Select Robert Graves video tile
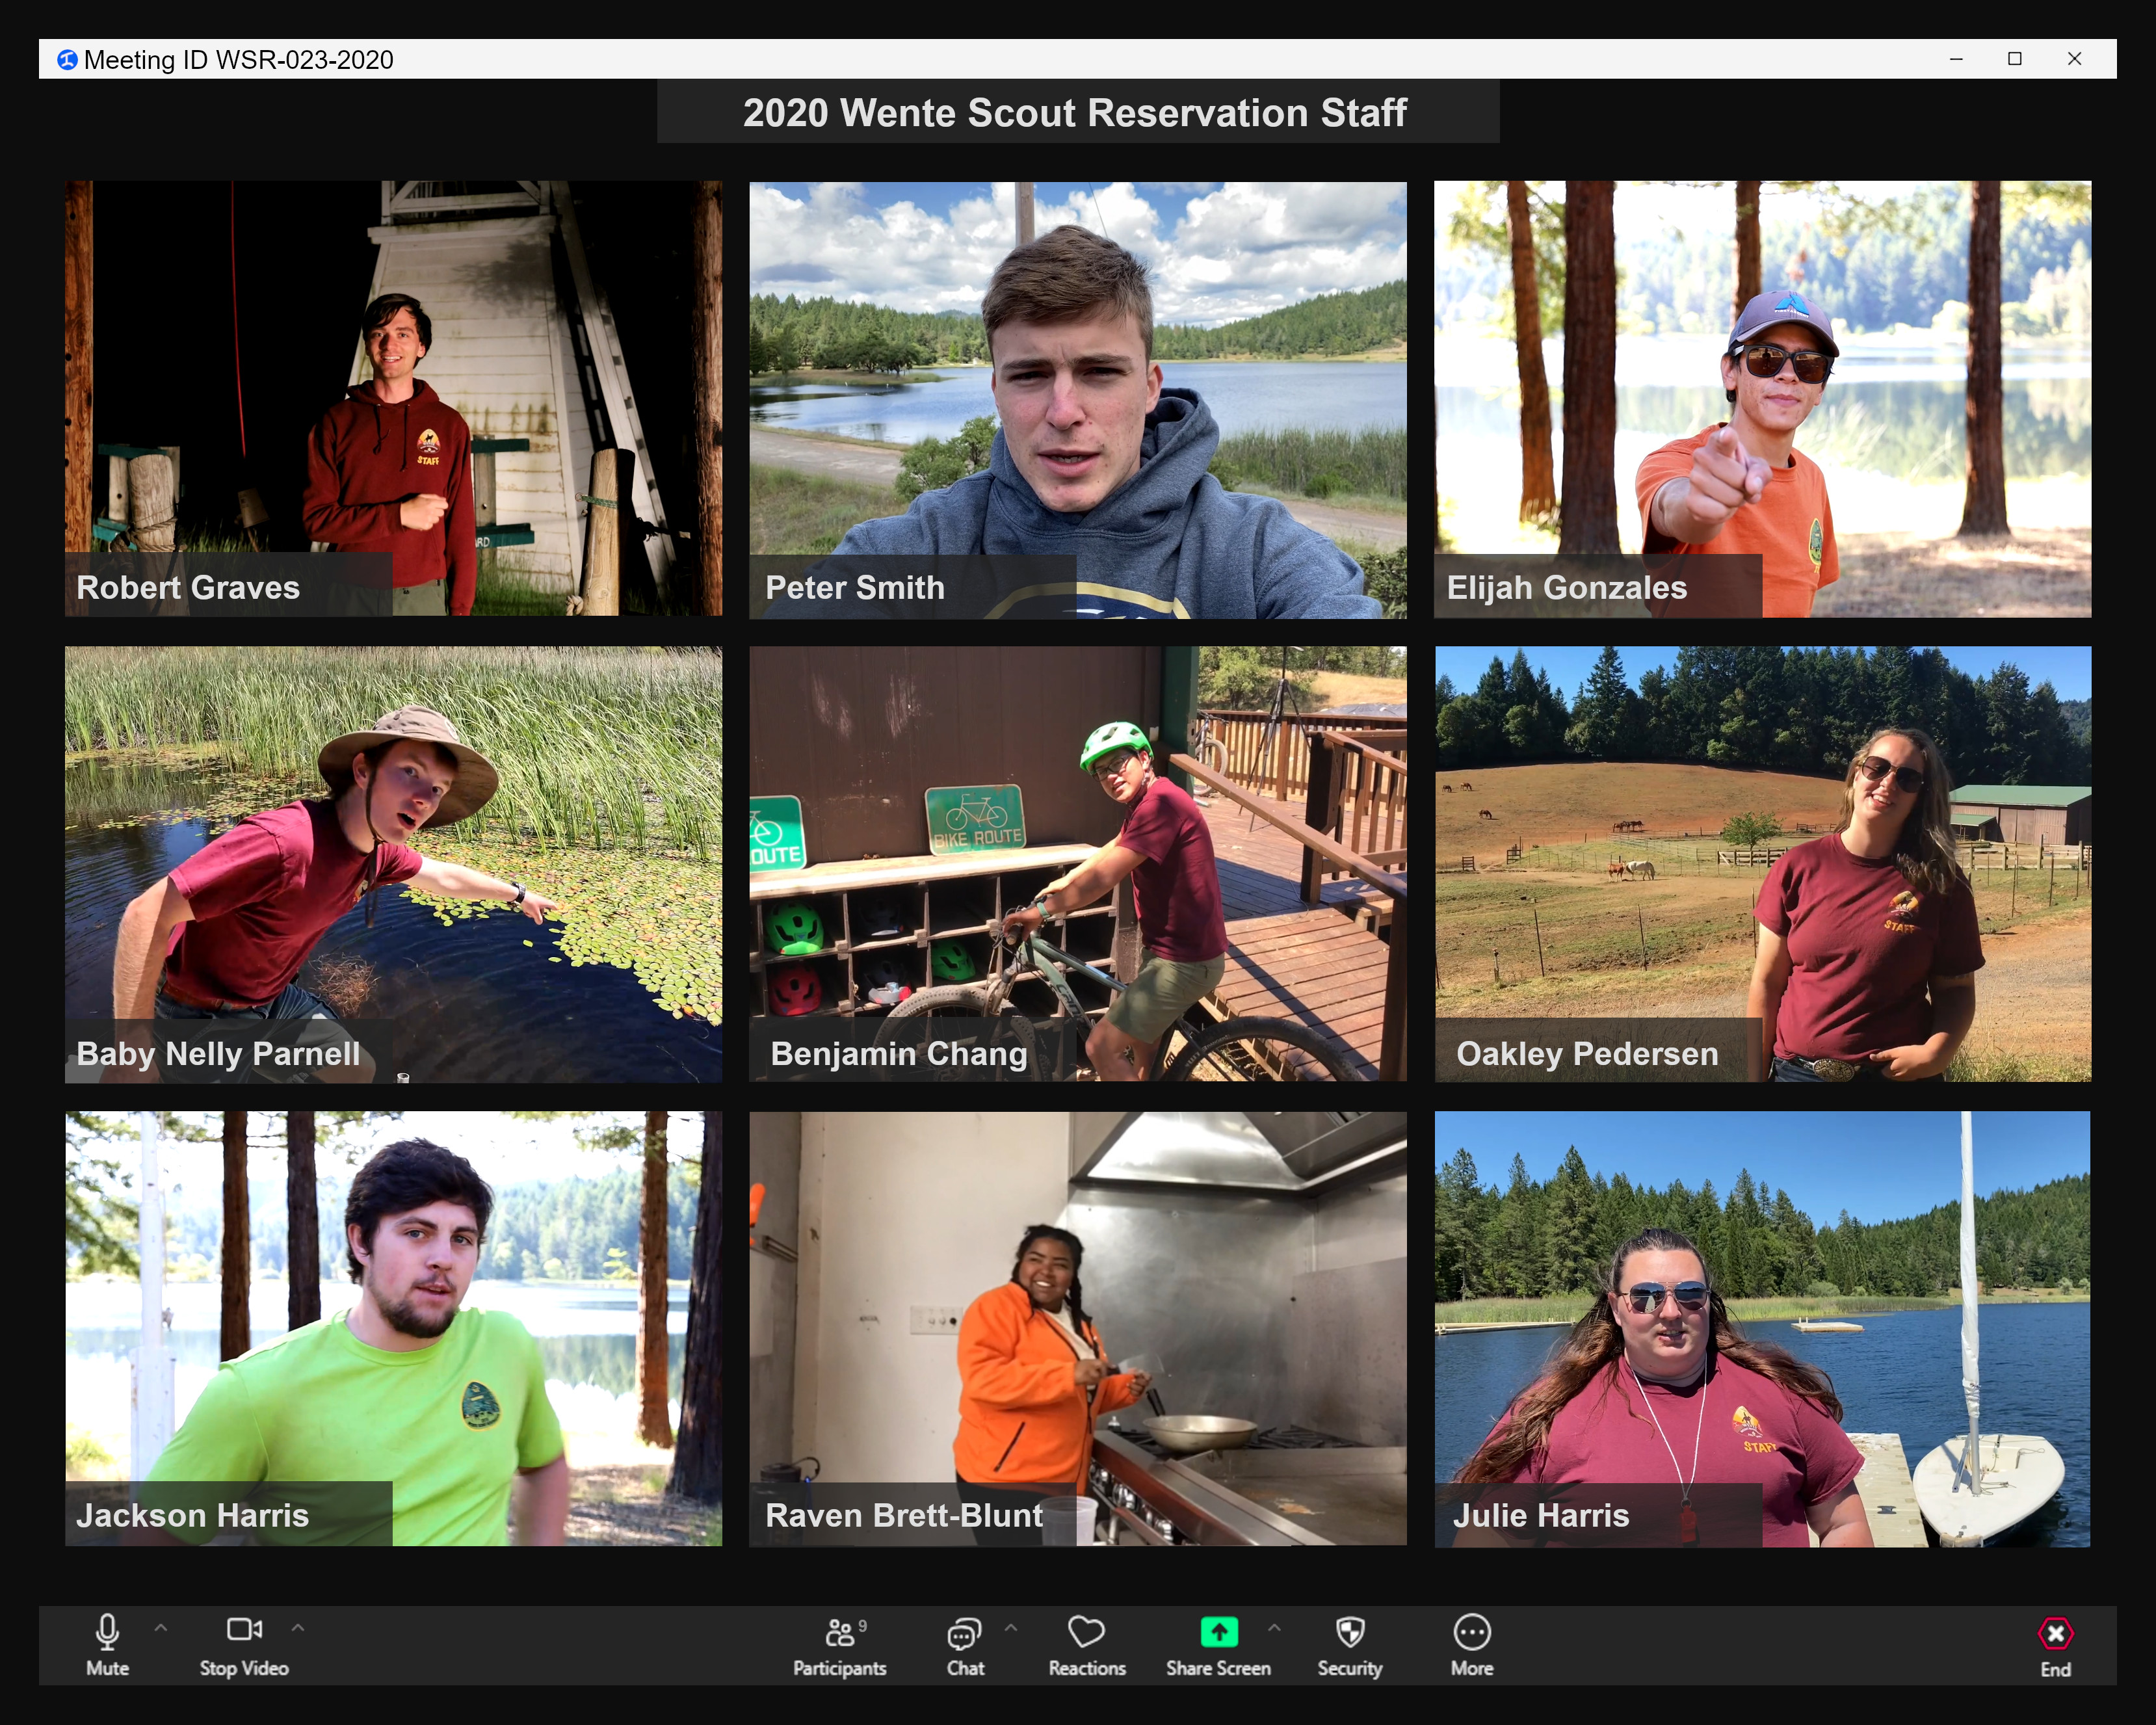The image size is (2156, 1725). 393,398
